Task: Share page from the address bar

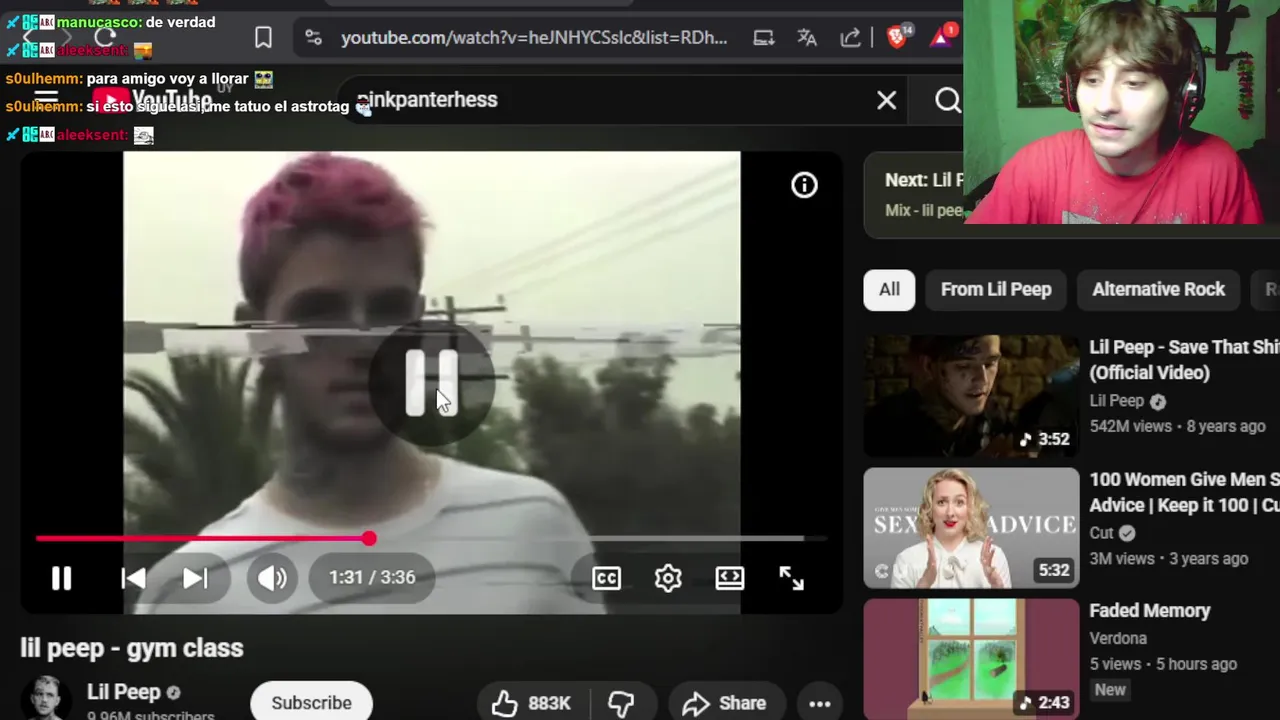Action: (850, 38)
